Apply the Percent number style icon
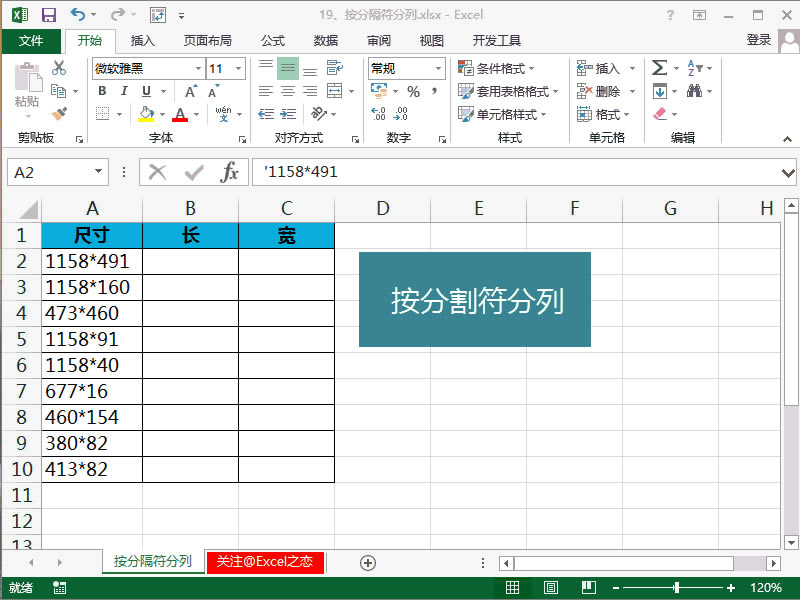This screenshot has height=600, width=800. click(413, 91)
